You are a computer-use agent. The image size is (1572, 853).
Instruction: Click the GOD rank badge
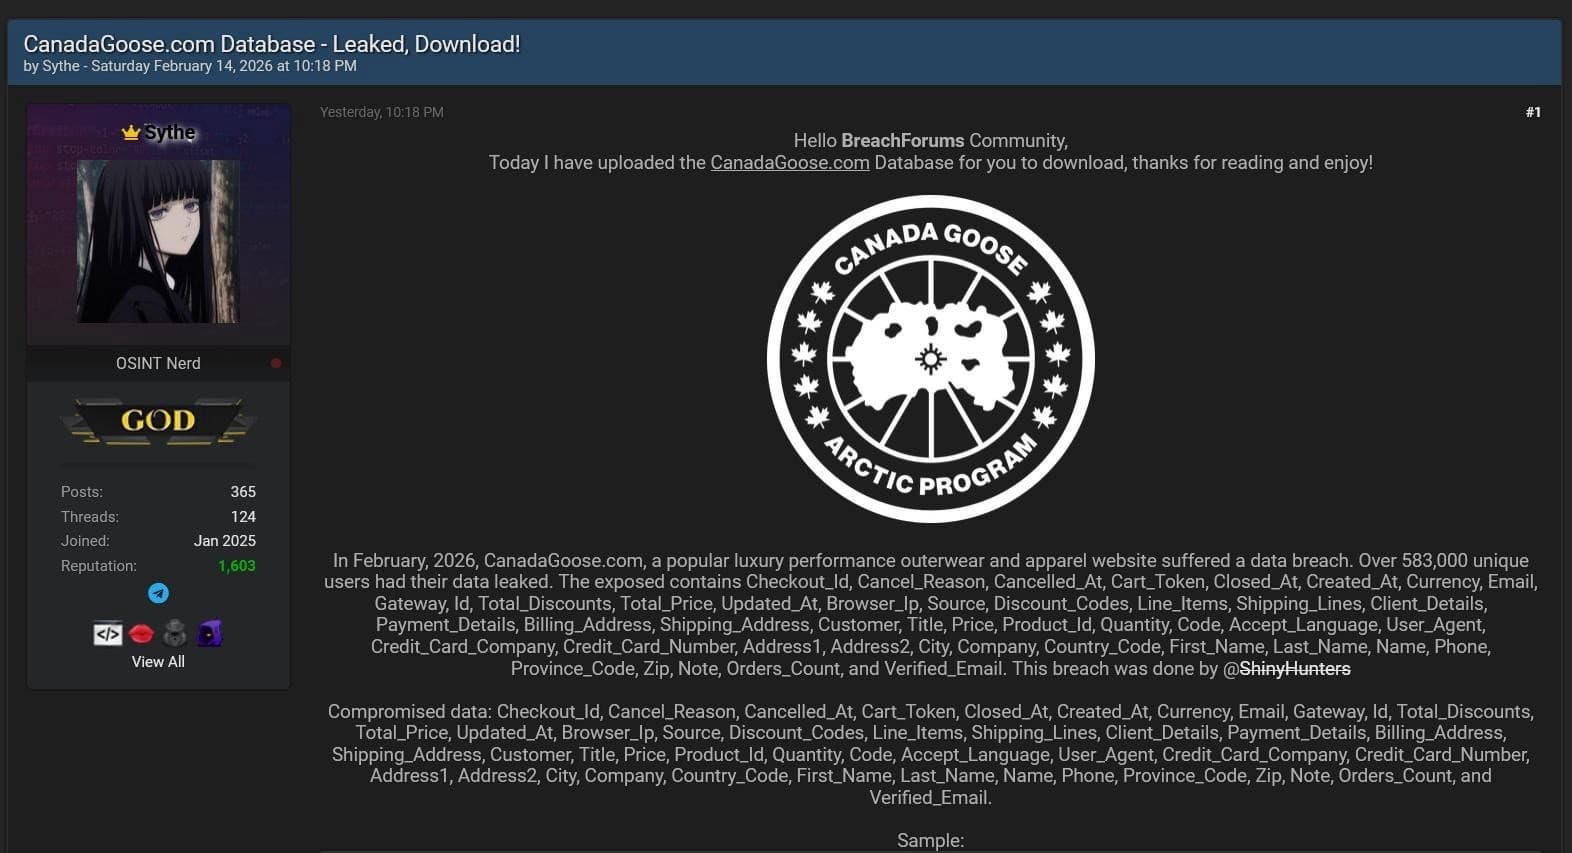(158, 420)
